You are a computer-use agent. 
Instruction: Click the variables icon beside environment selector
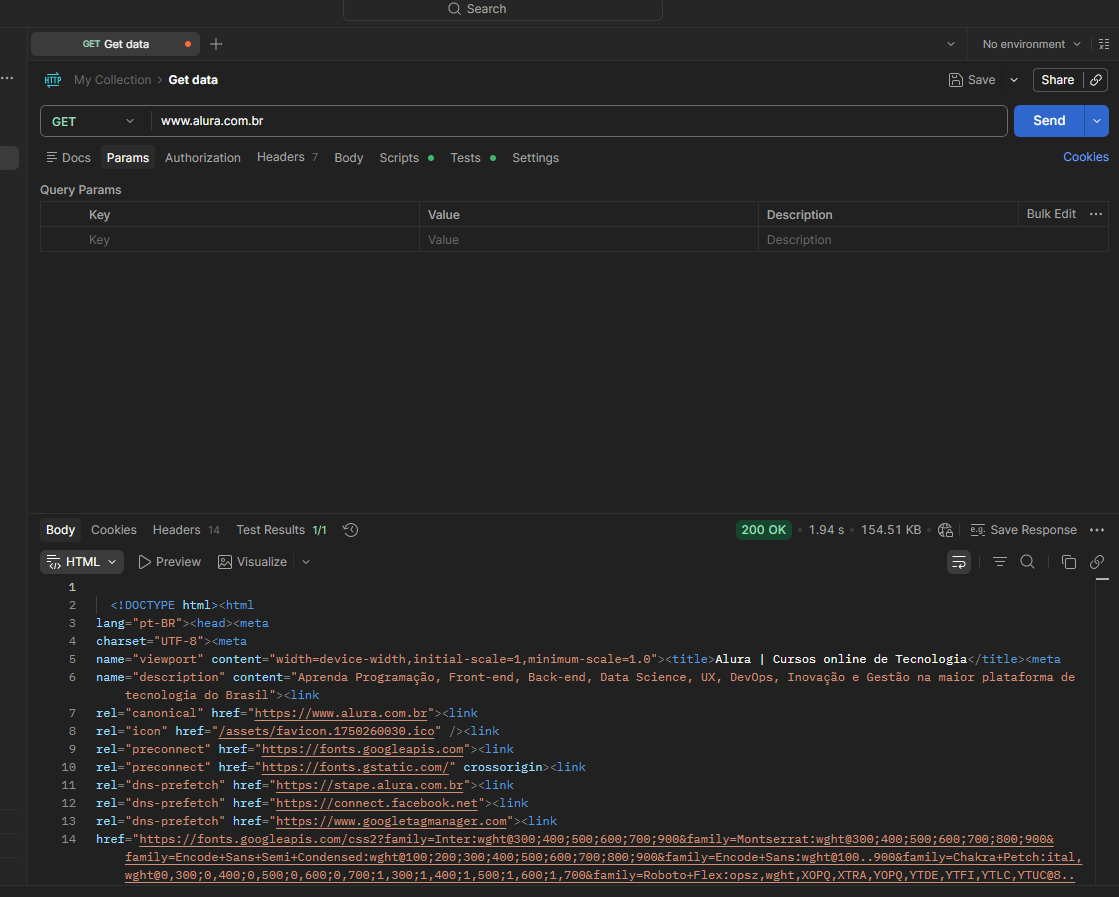point(1104,44)
